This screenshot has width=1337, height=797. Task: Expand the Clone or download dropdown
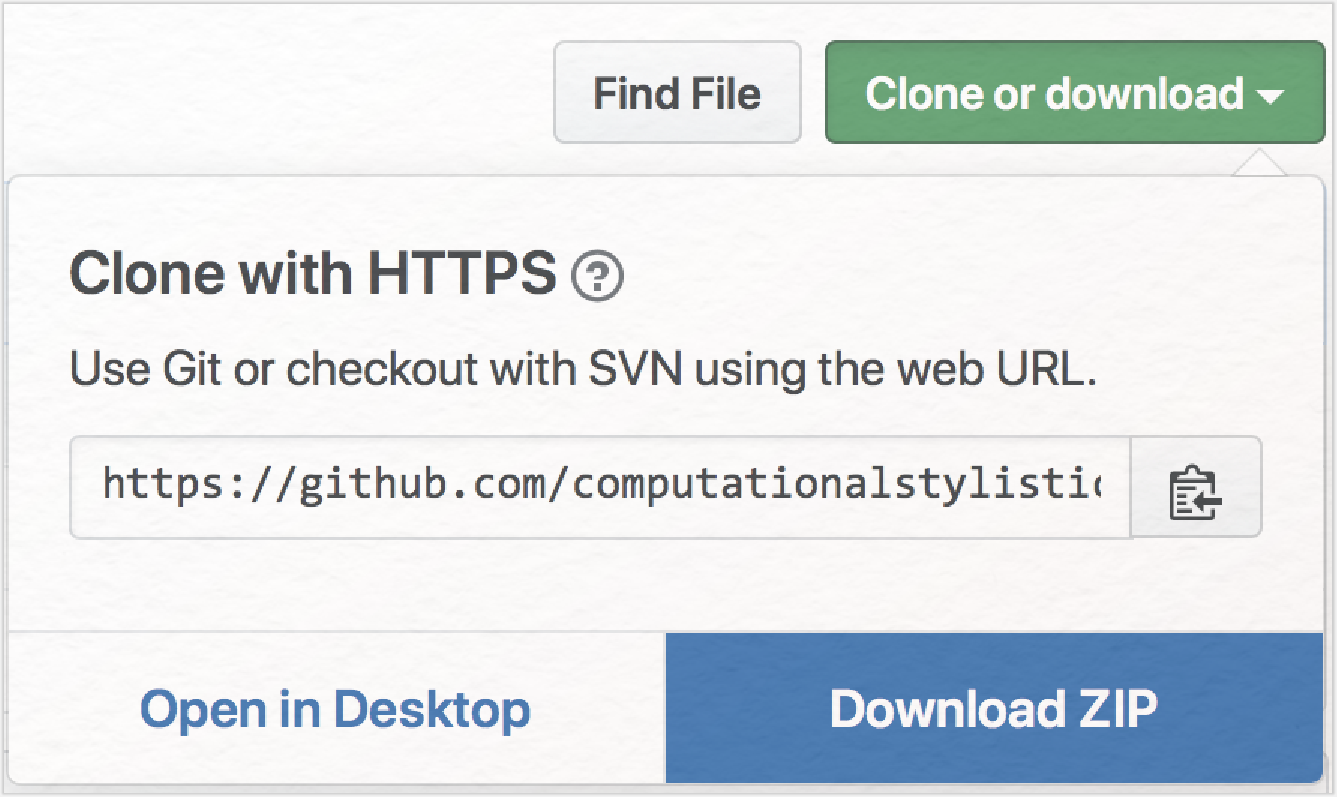click(x=1075, y=93)
